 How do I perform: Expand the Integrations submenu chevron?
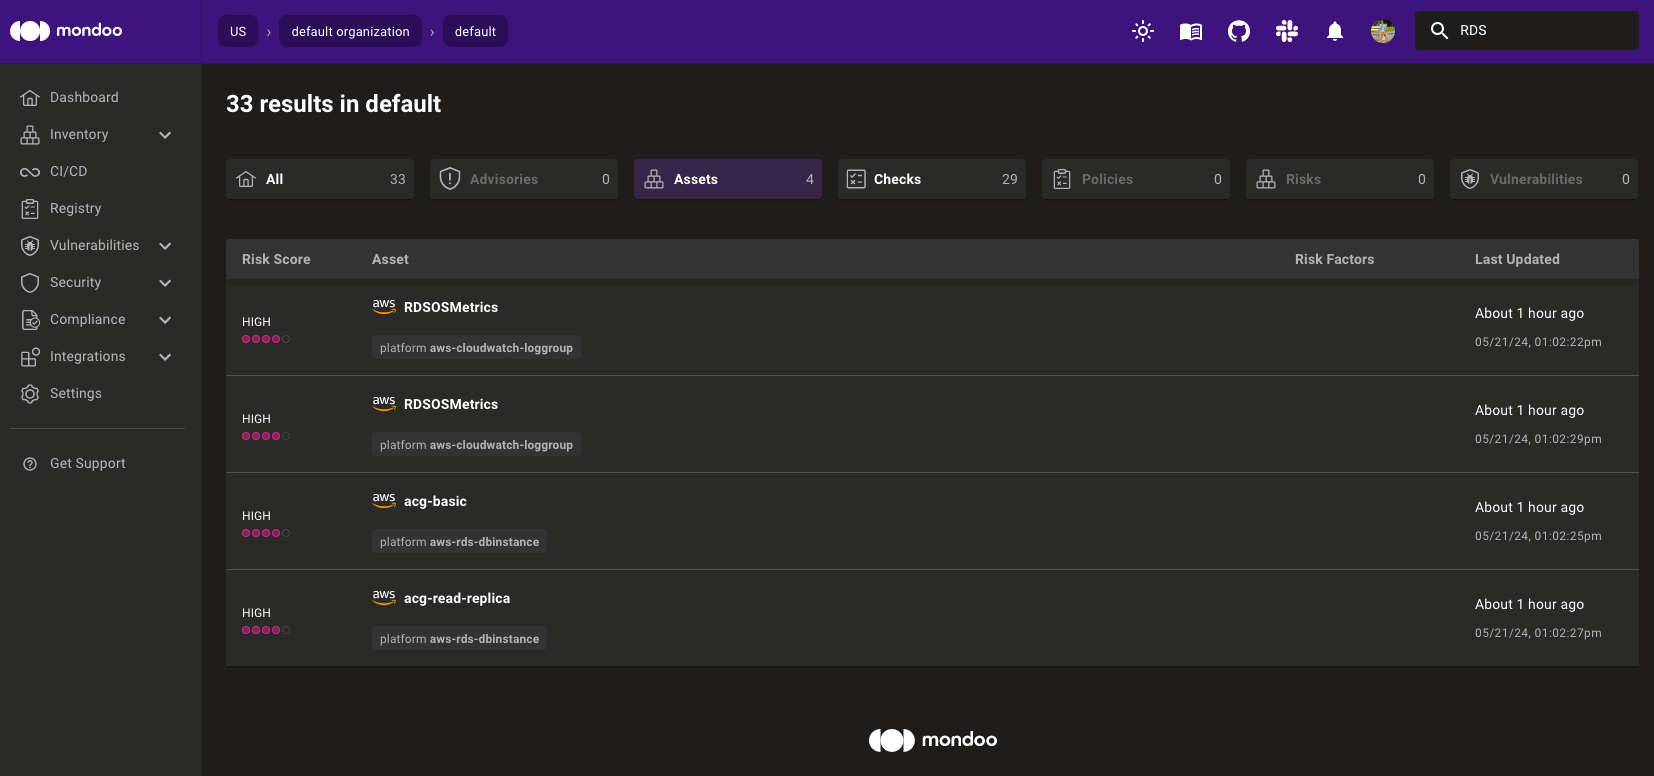165,357
